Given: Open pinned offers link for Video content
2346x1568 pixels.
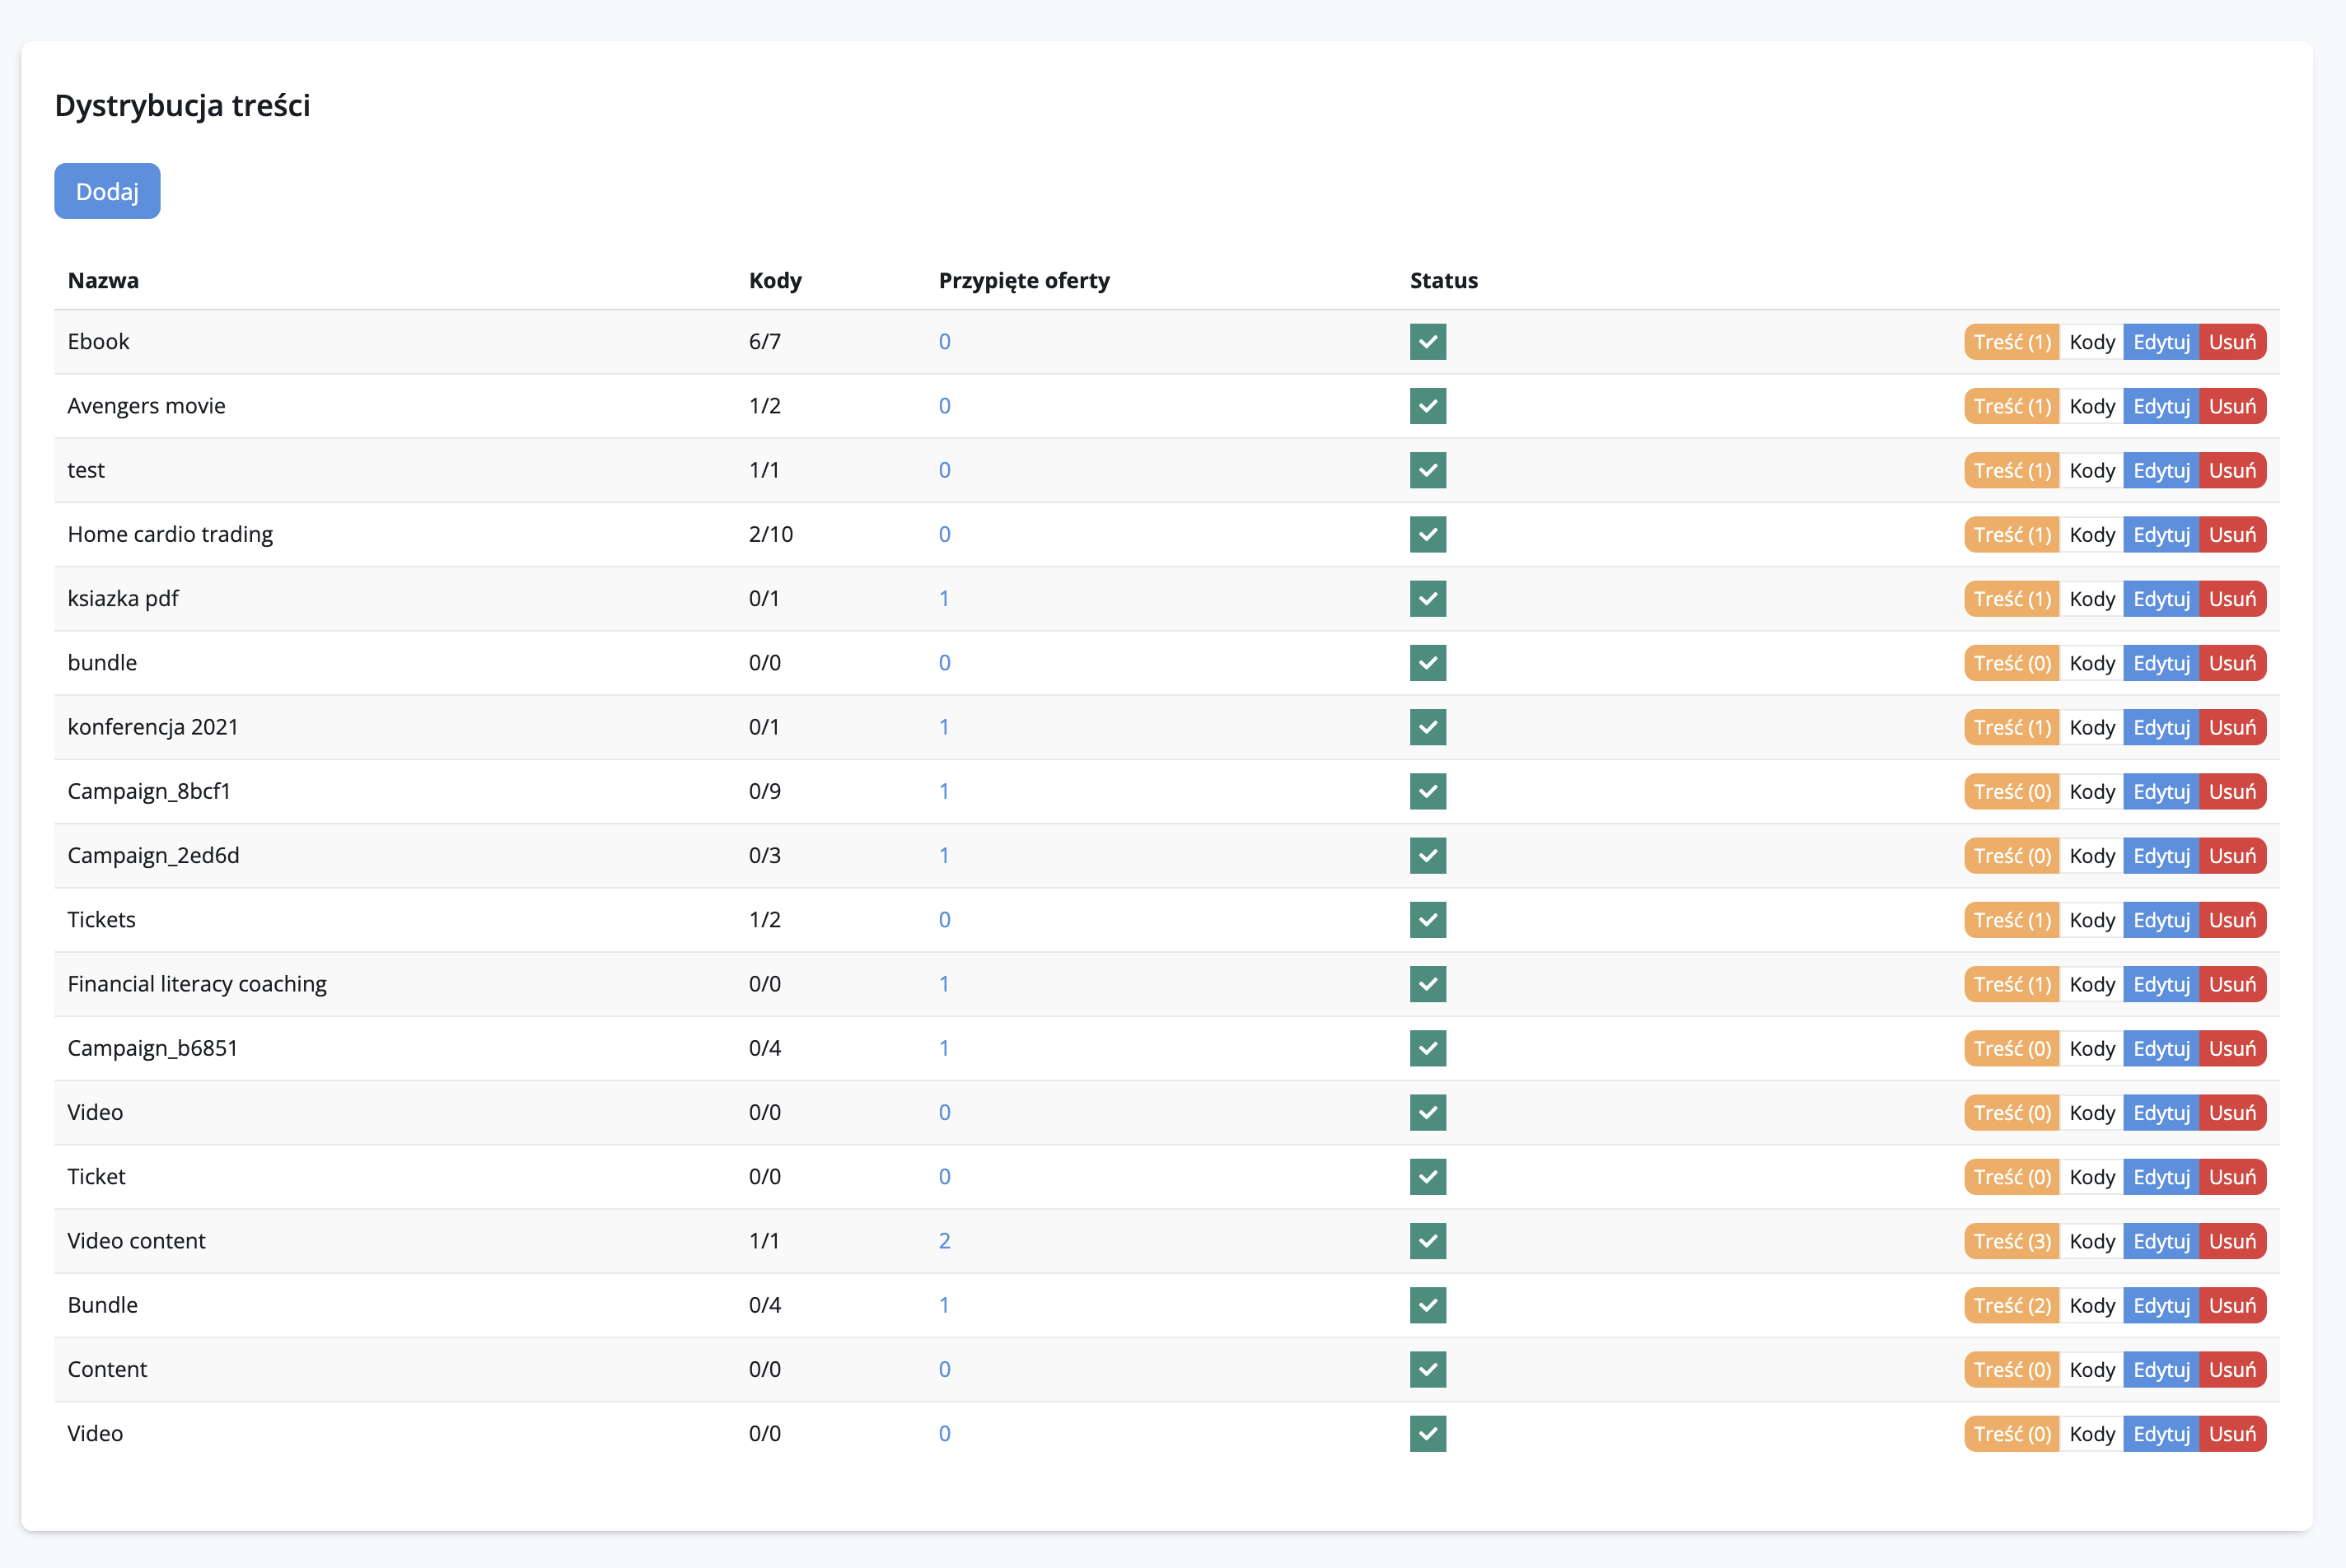Looking at the screenshot, I should (x=944, y=1241).
